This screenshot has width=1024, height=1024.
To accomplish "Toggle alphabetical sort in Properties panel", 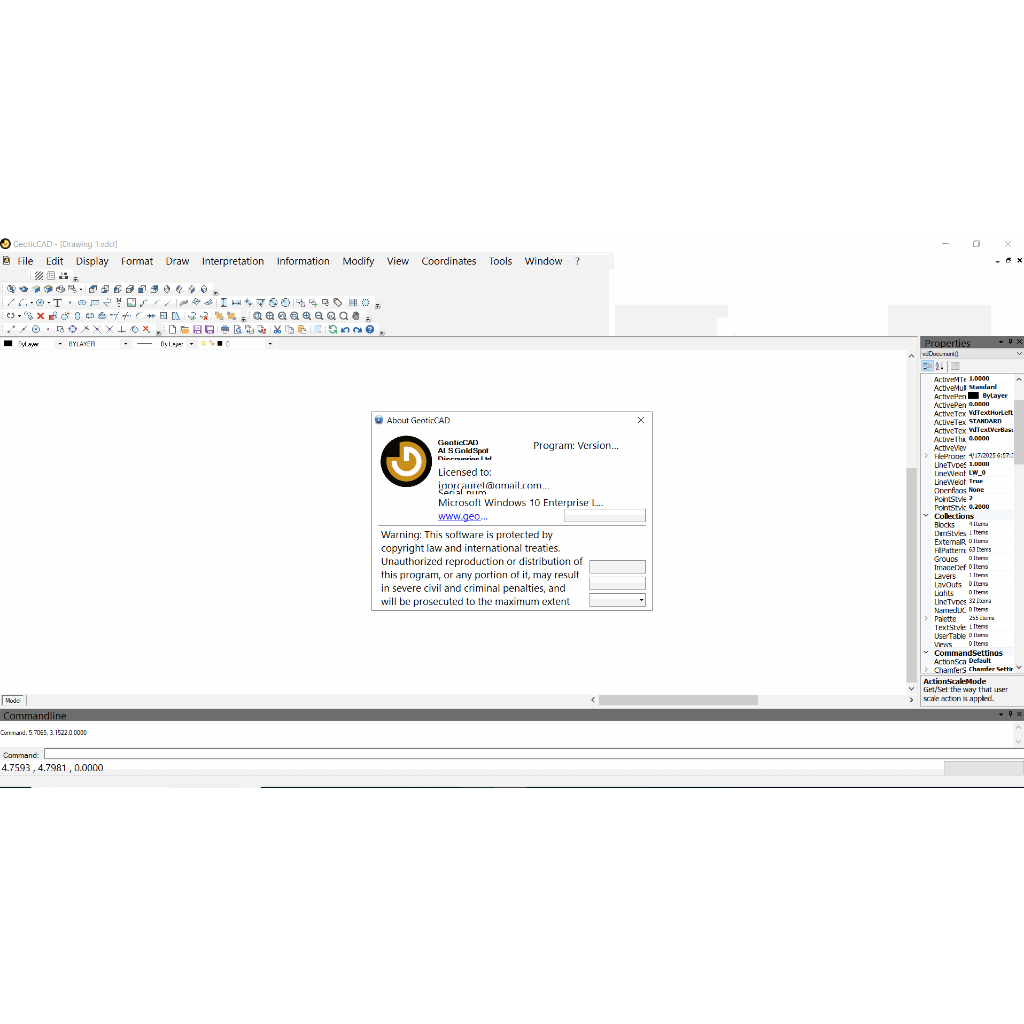I will tap(940, 366).
